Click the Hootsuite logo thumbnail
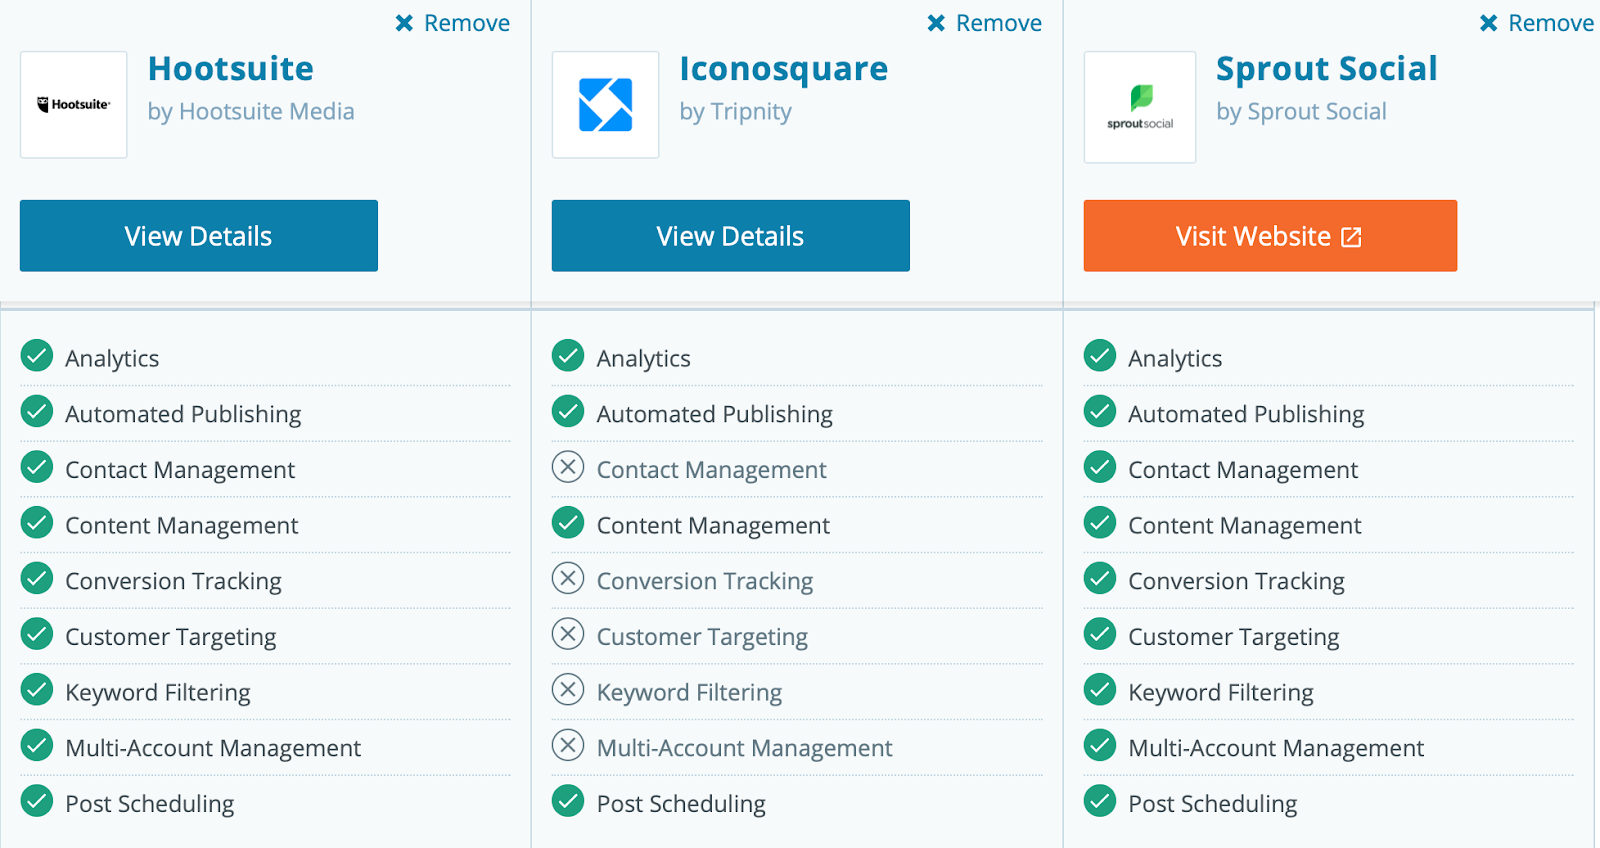The image size is (1600, 848). pos(74,105)
